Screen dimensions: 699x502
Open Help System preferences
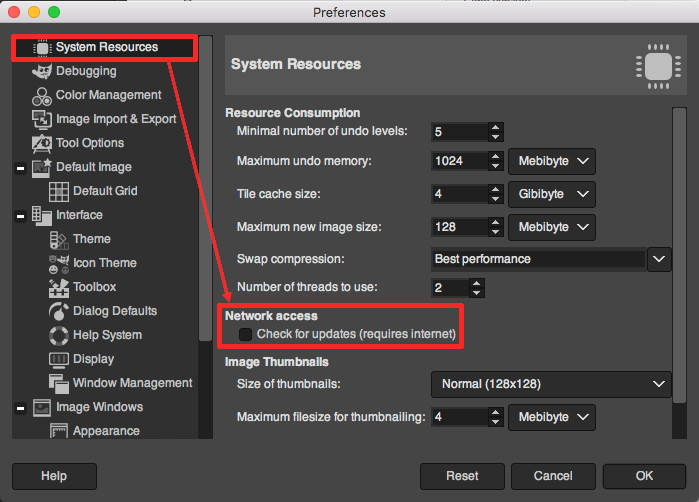(x=107, y=335)
